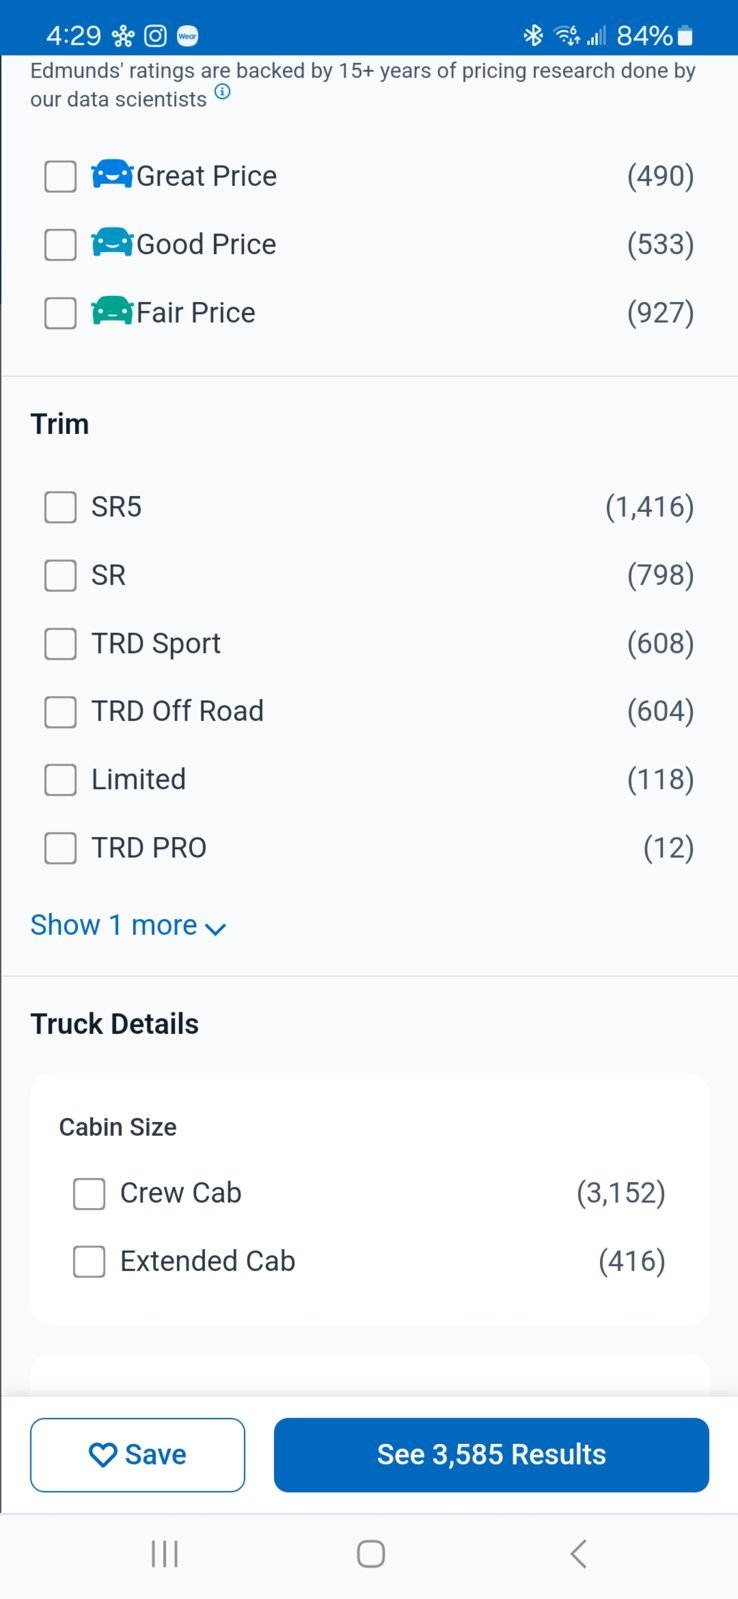Tap the Instagram notification icon in status bar

(155, 37)
